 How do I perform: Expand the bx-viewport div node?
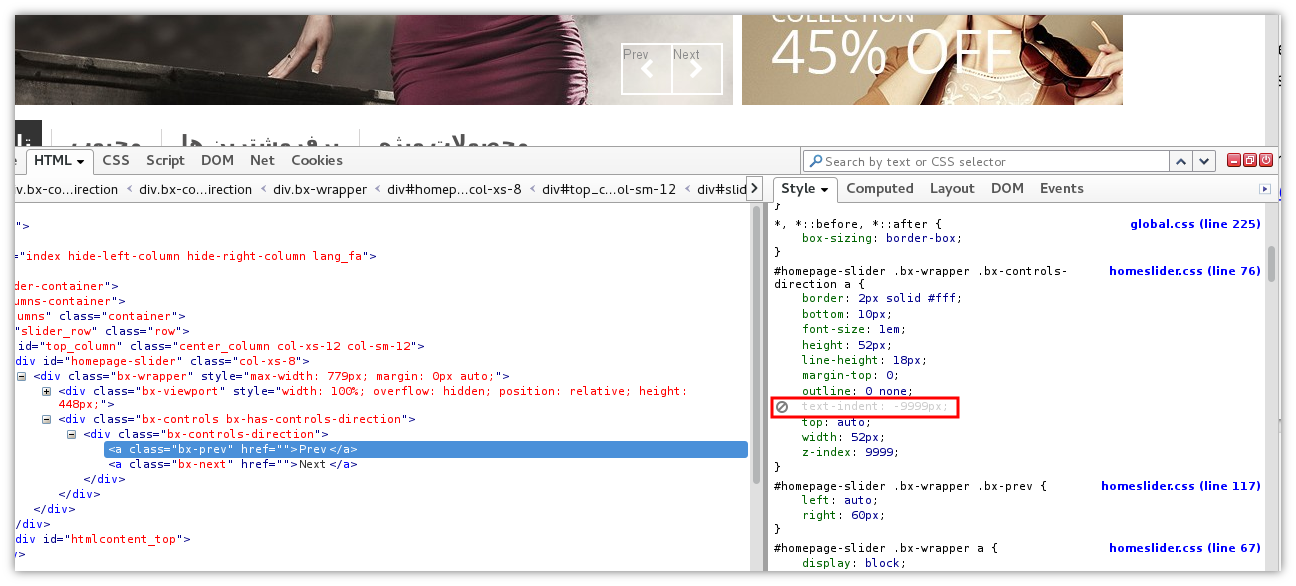(46, 391)
